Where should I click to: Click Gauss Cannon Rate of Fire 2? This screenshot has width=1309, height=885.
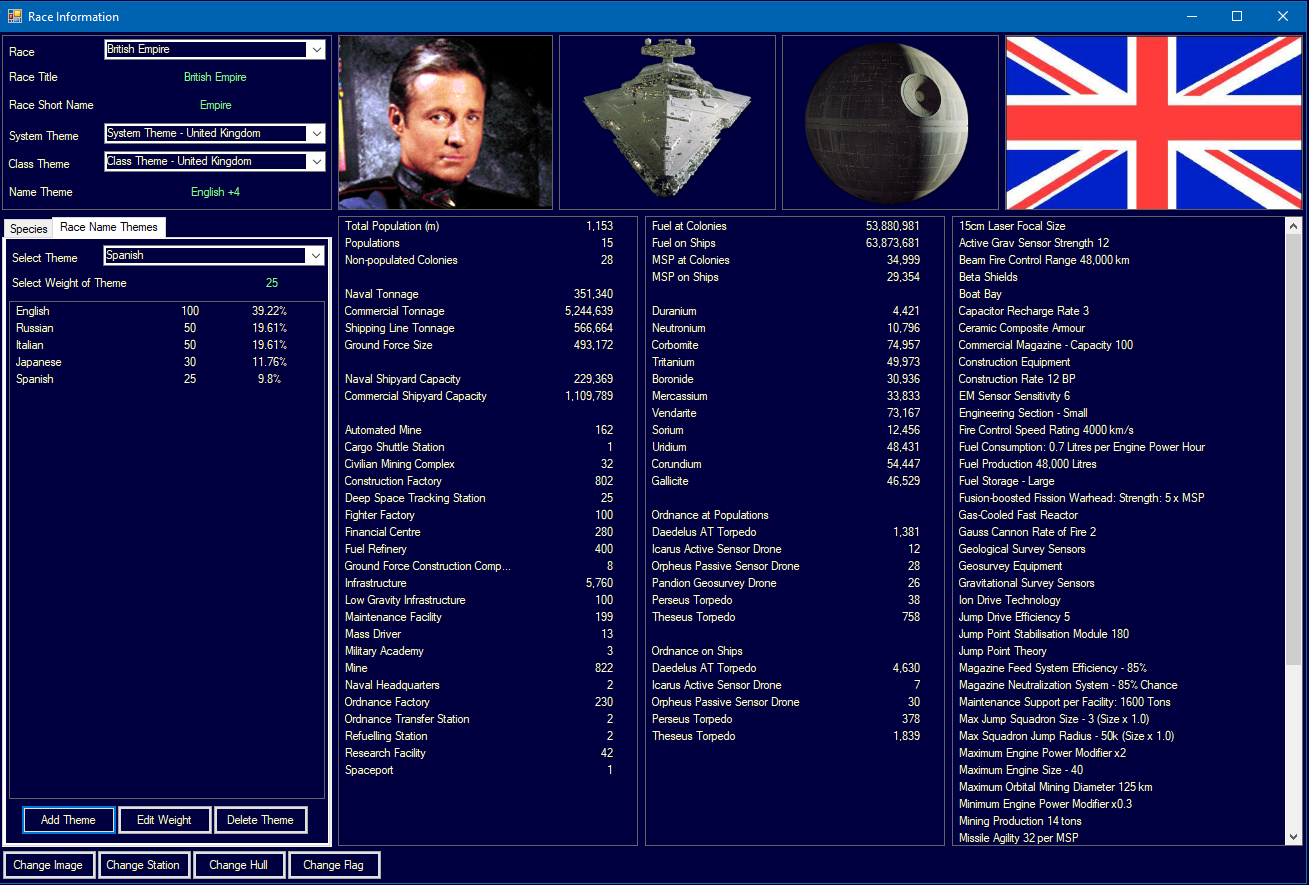(x=1027, y=532)
